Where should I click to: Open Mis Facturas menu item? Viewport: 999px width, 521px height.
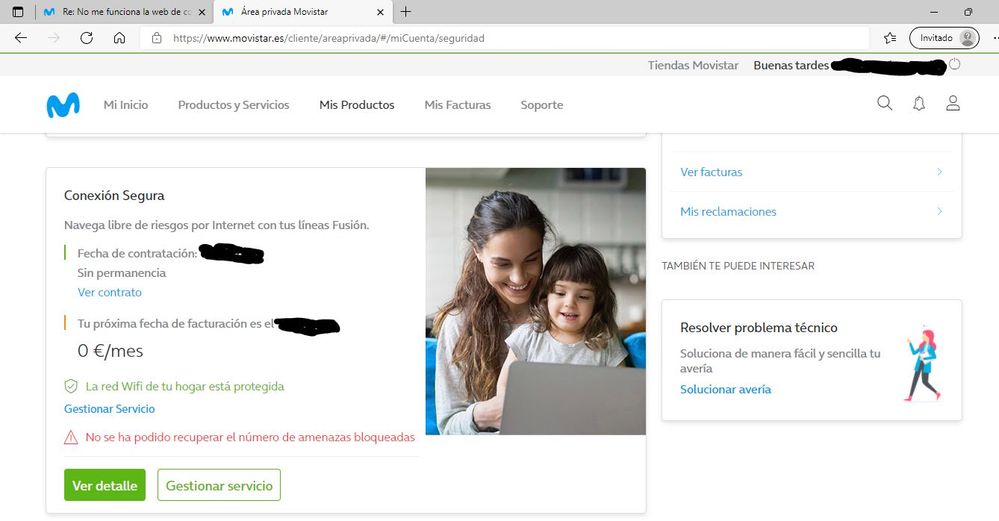[457, 105]
